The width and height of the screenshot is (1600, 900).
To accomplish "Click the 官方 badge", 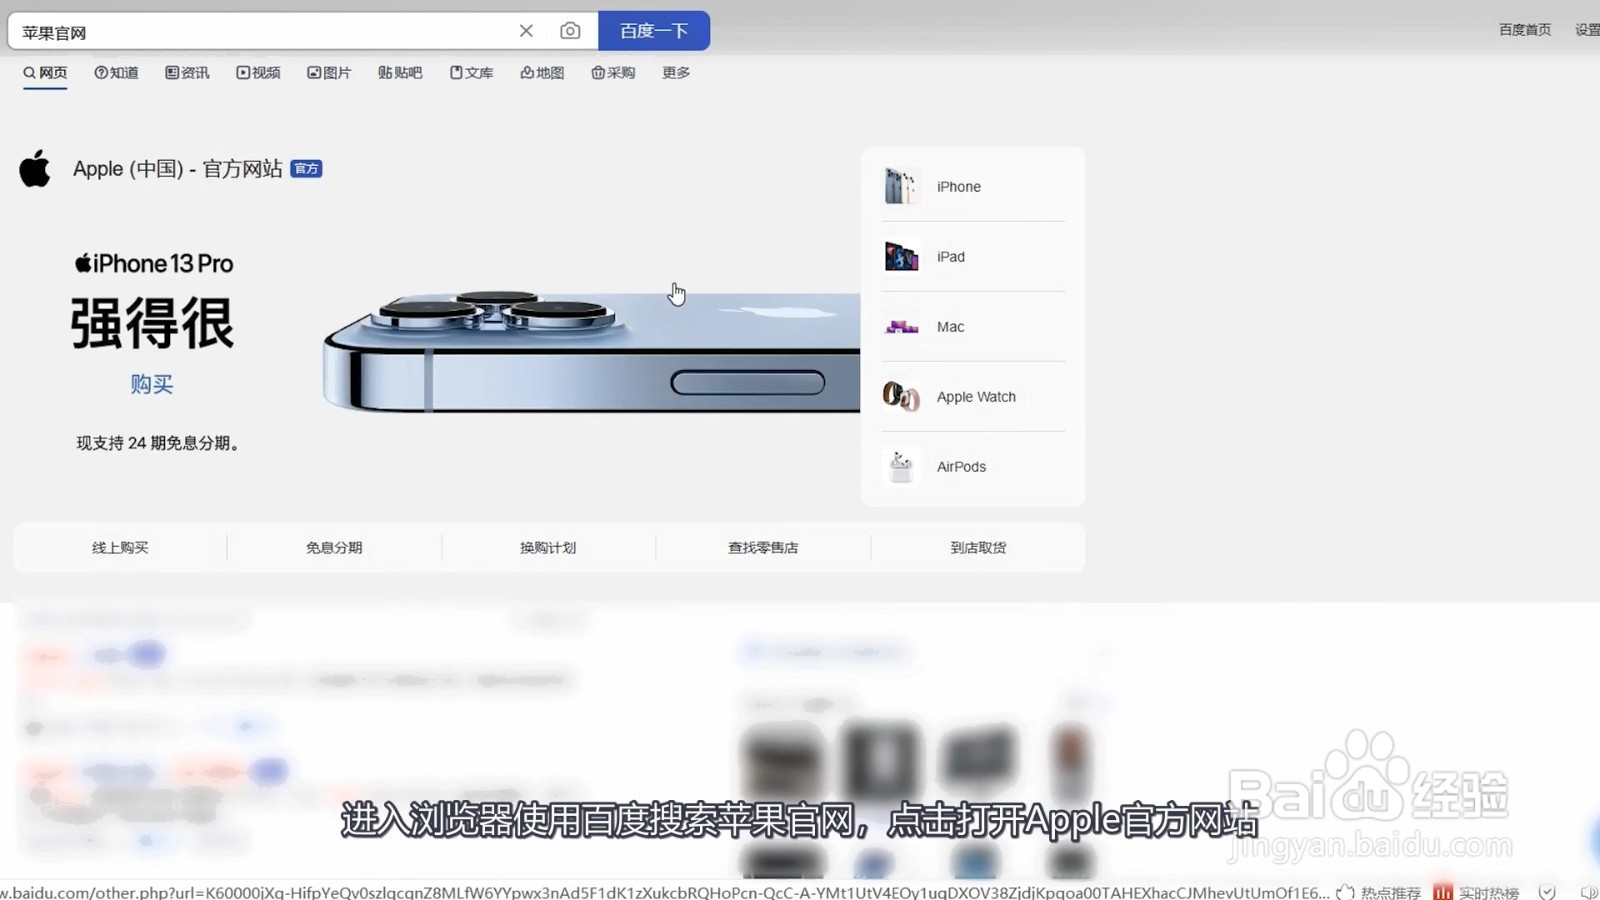I will [x=306, y=169].
